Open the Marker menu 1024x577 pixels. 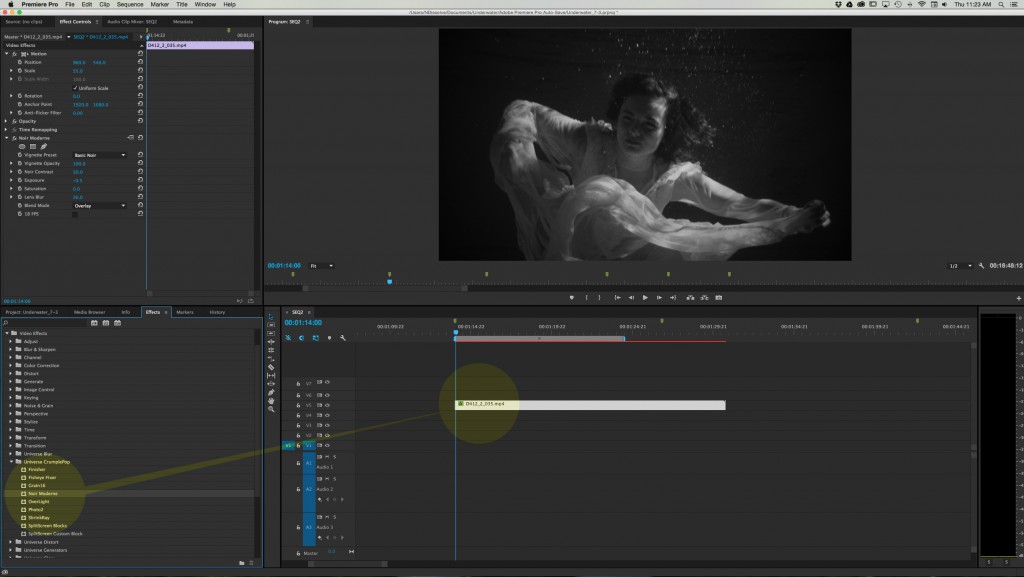click(x=160, y=5)
